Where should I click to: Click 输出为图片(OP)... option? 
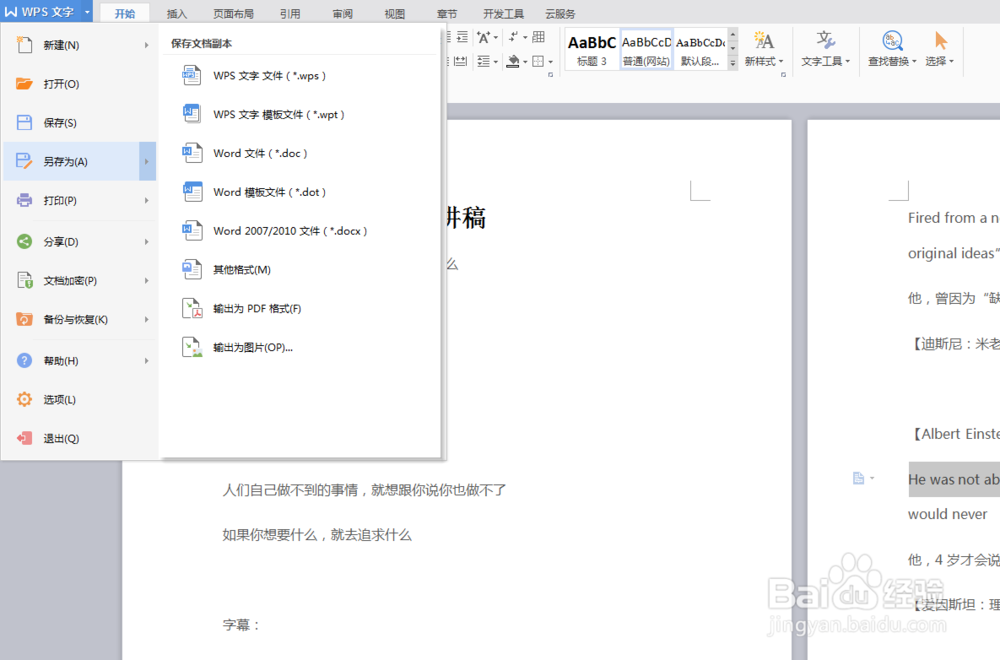click(300, 348)
